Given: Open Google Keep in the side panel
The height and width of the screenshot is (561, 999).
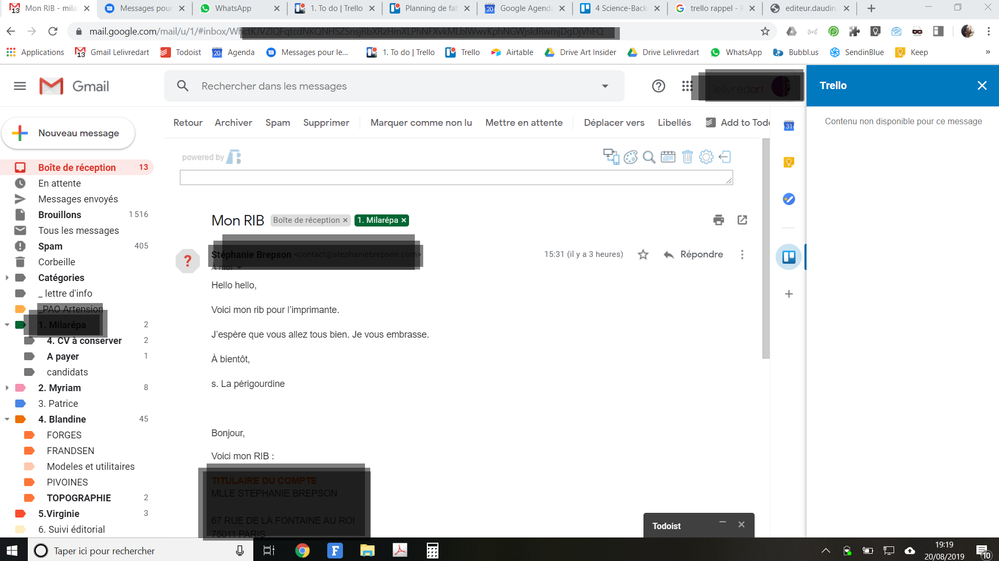Looking at the screenshot, I should (x=789, y=162).
